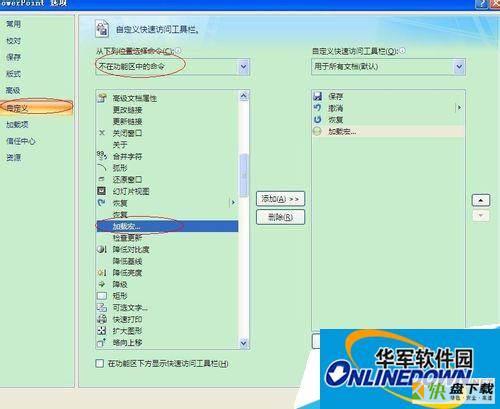Select the 保存 icon in toolbar list
Image resolution: width=500 pixels, height=409 pixels.
pyautogui.click(x=318, y=96)
